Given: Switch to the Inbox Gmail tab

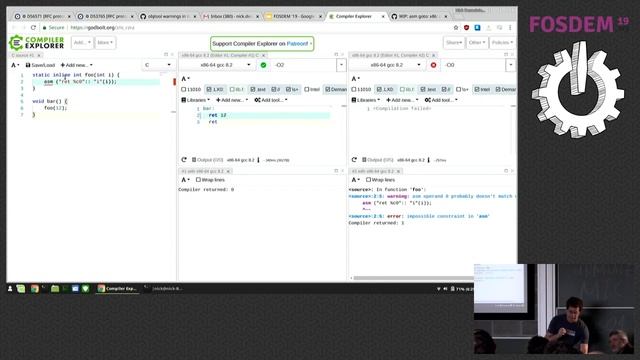Looking at the screenshot, I should click(x=230, y=16).
